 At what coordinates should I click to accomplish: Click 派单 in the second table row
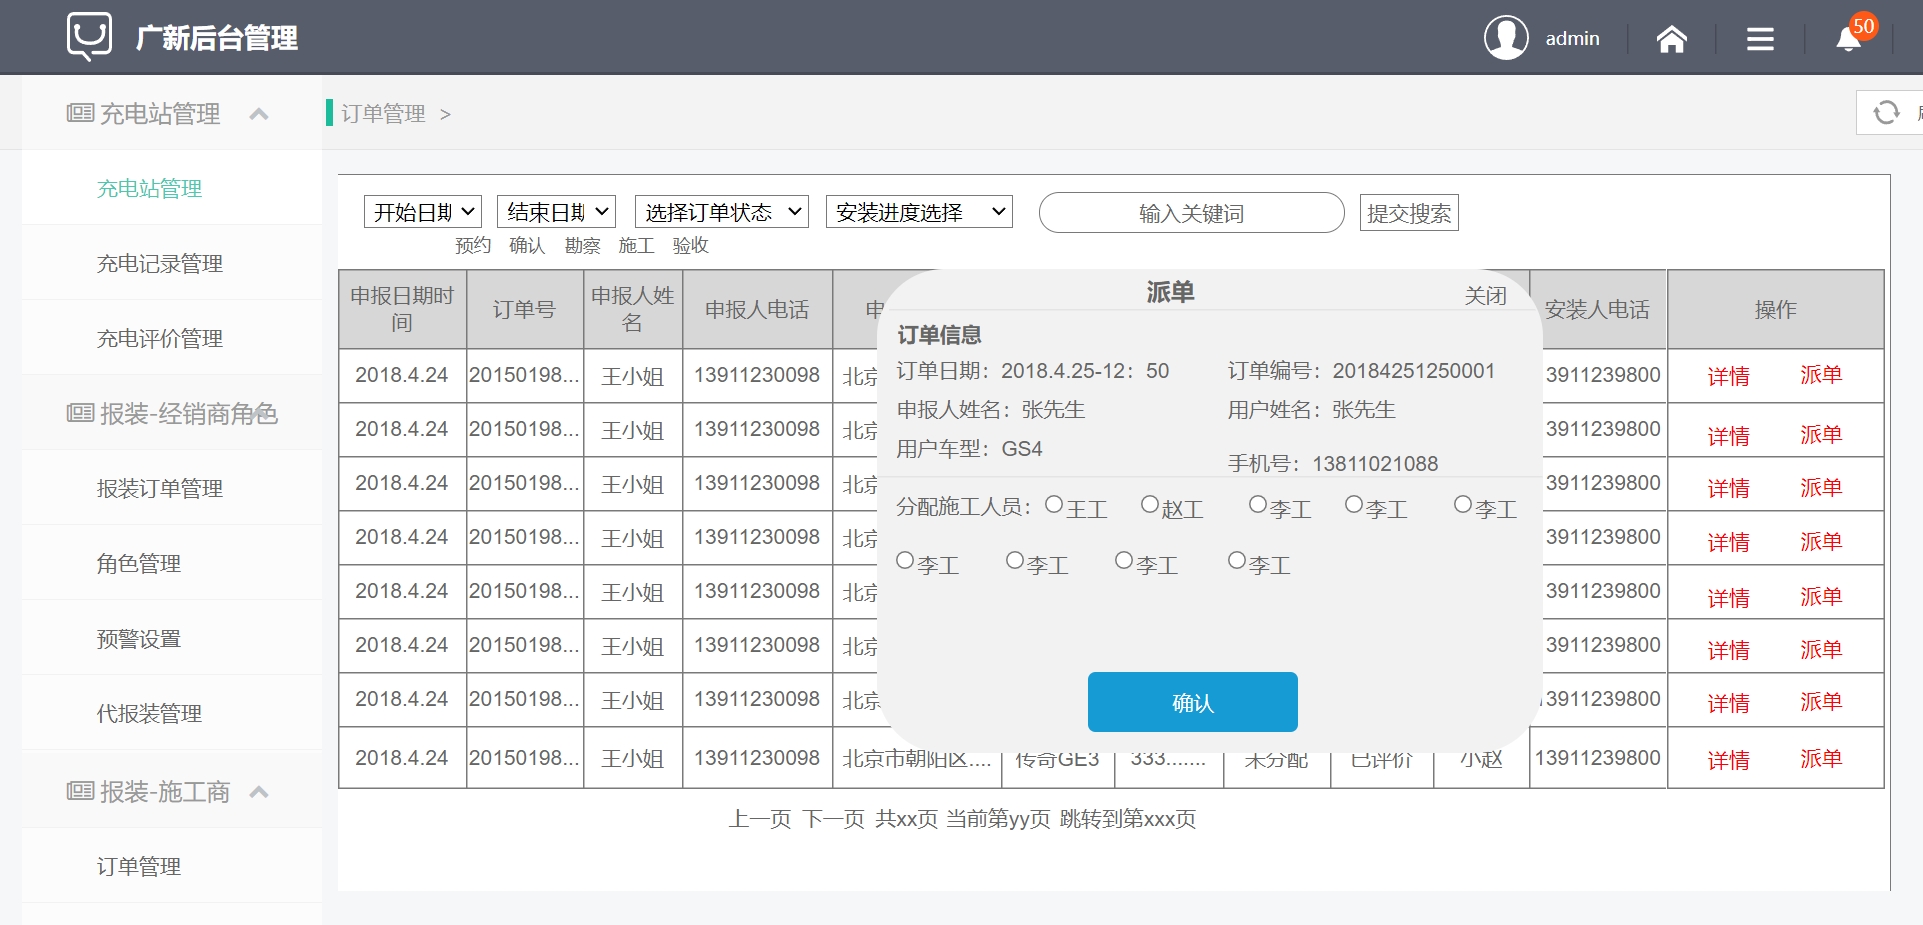(x=1820, y=435)
